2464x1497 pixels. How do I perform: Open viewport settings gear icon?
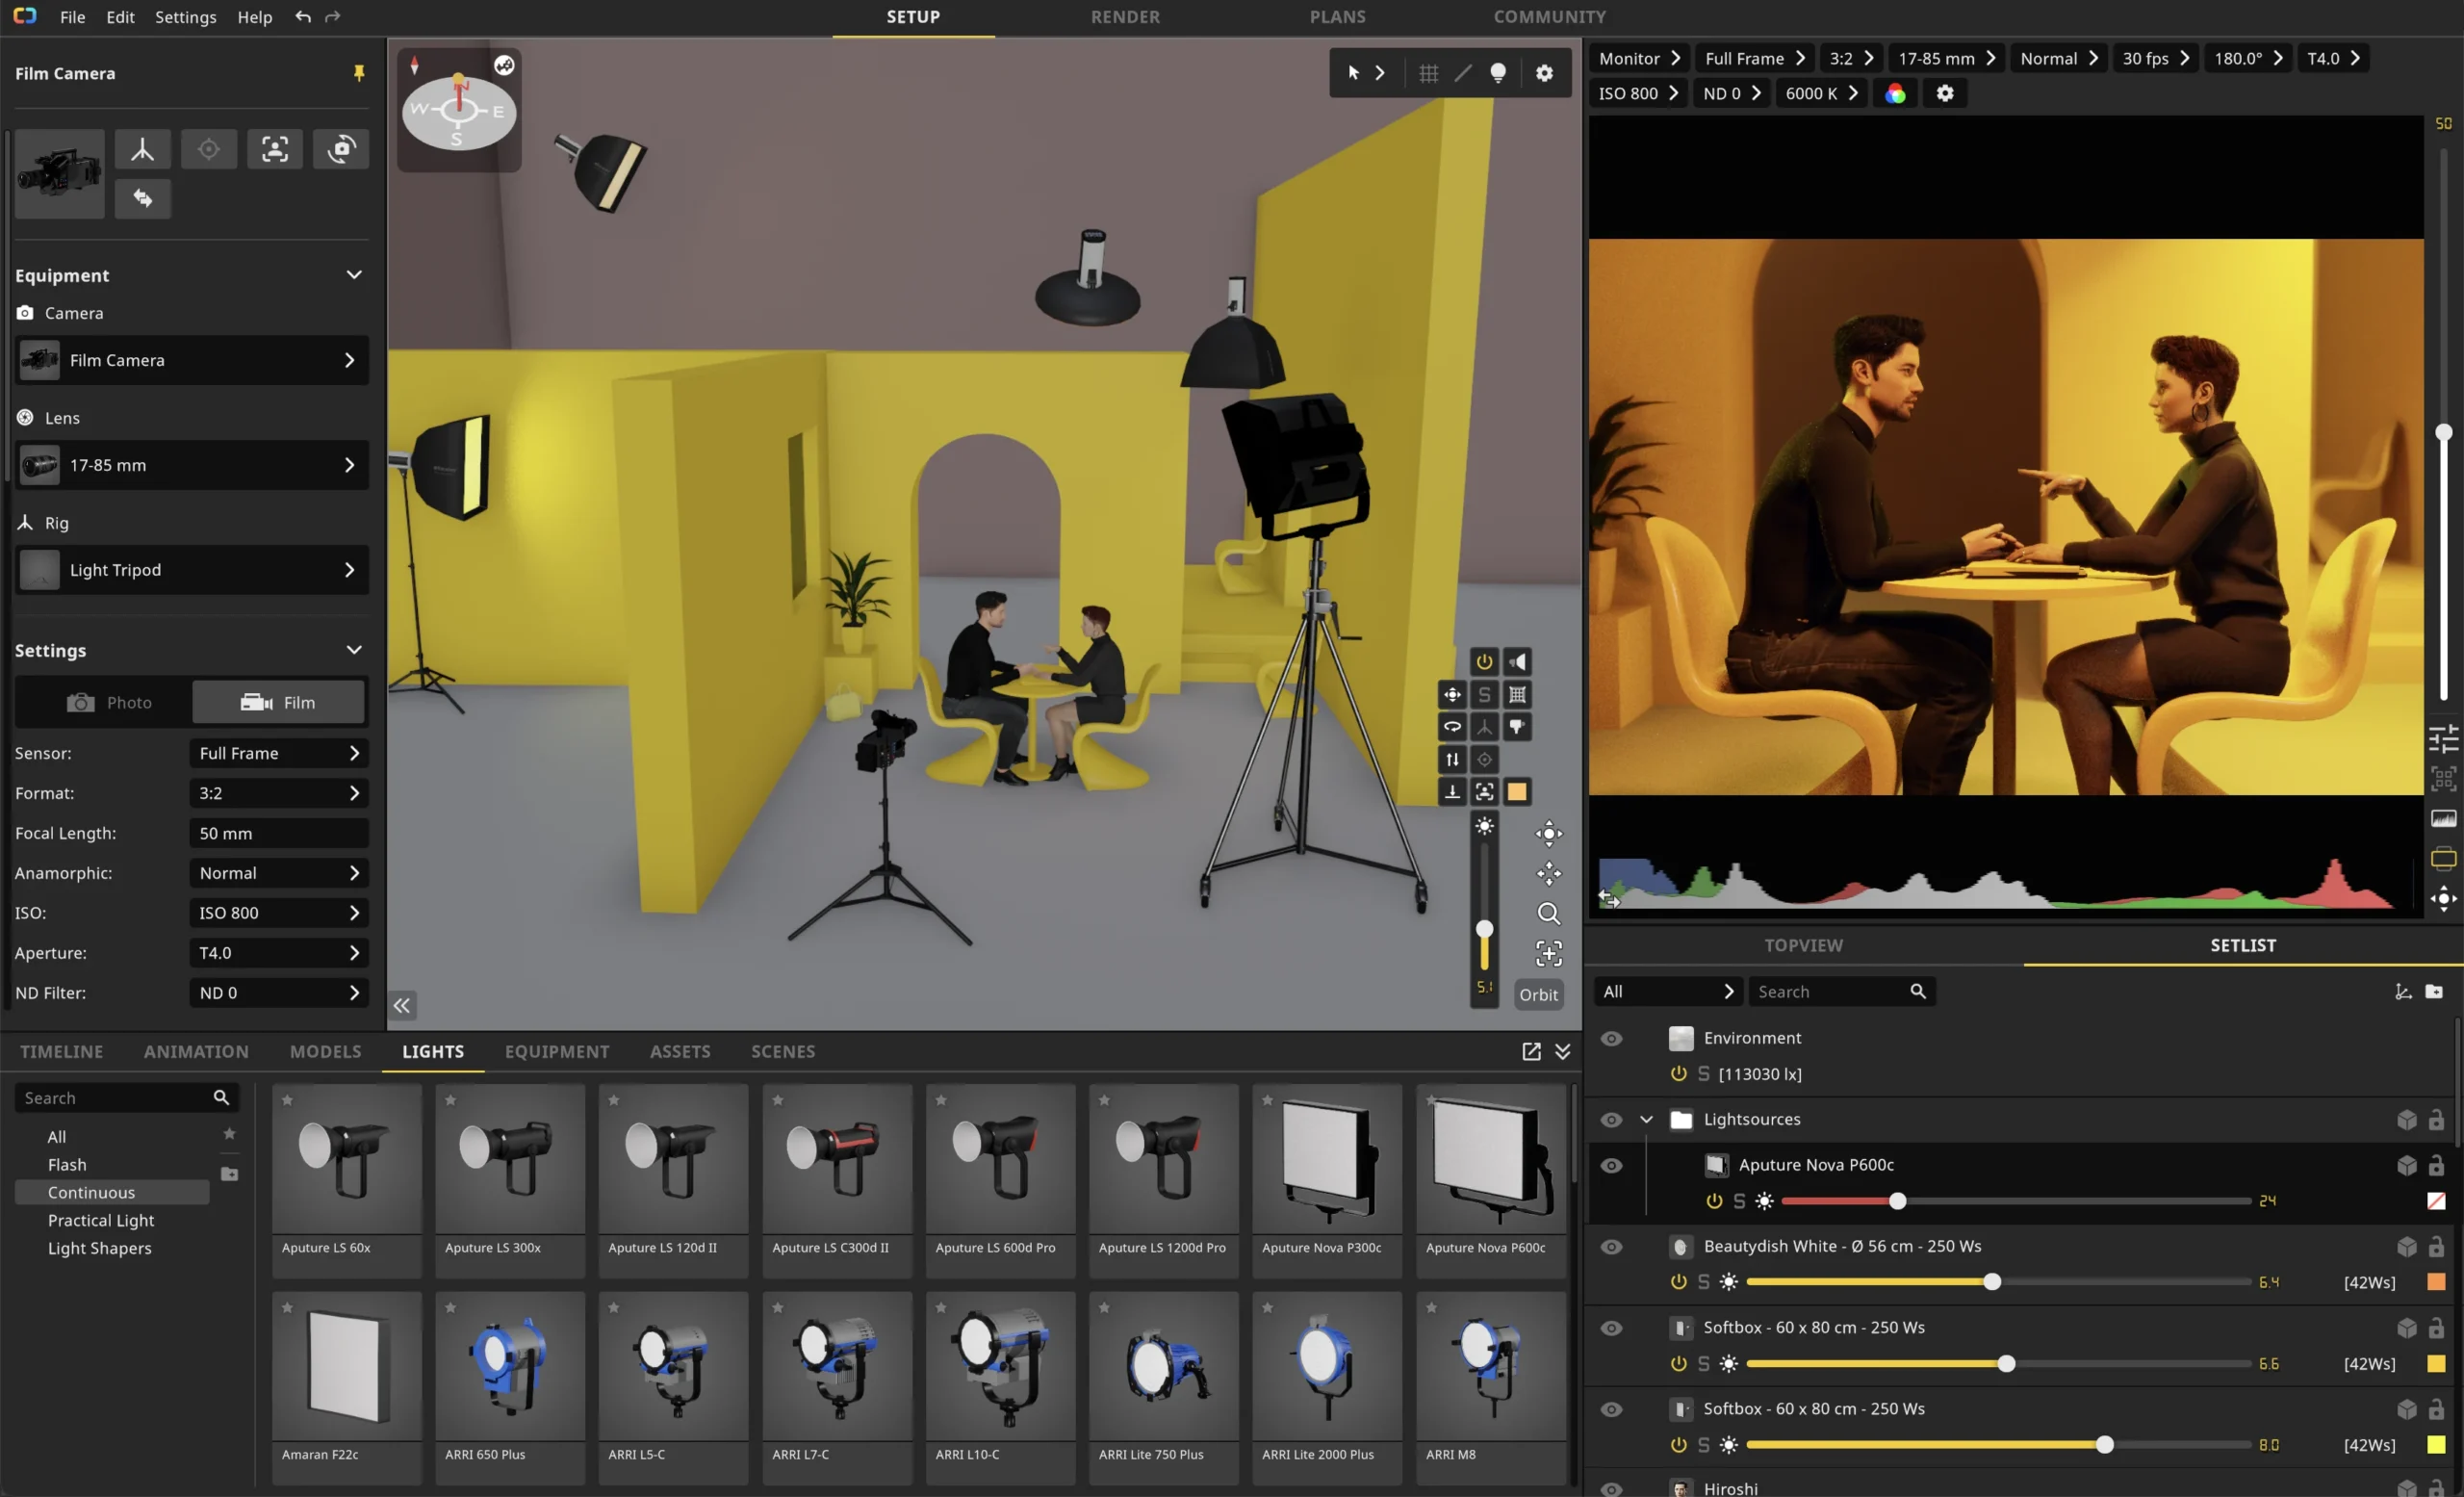1544,73
